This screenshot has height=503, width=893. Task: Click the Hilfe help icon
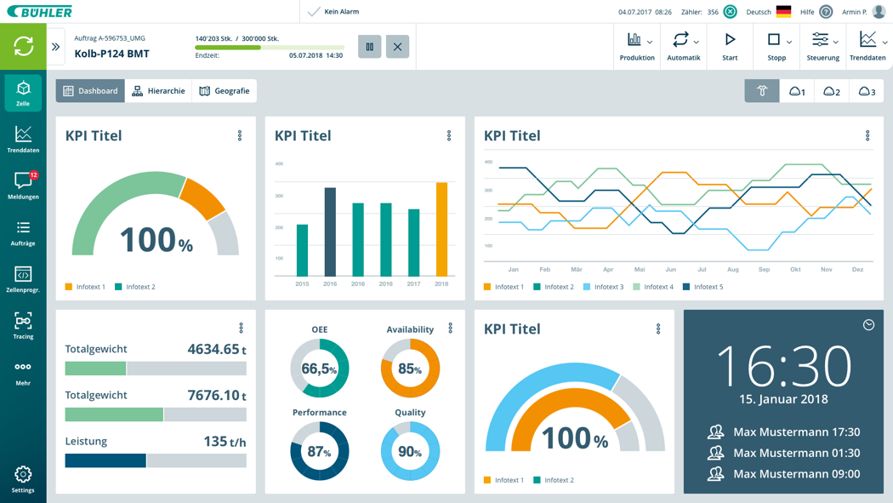click(x=826, y=12)
